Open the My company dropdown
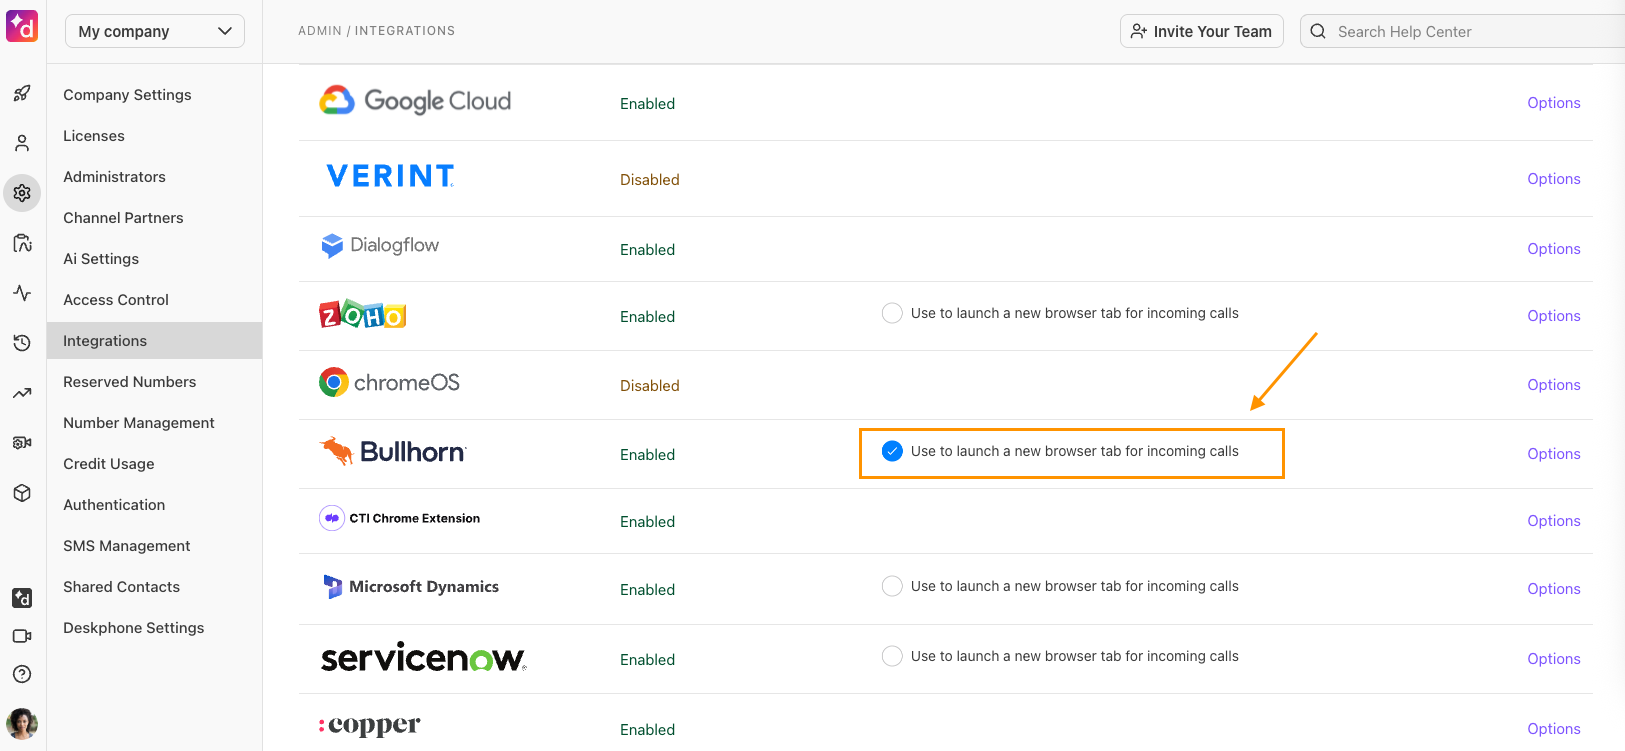The height and width of the screenshot is (751, 1625). click(x=155, y=31)
